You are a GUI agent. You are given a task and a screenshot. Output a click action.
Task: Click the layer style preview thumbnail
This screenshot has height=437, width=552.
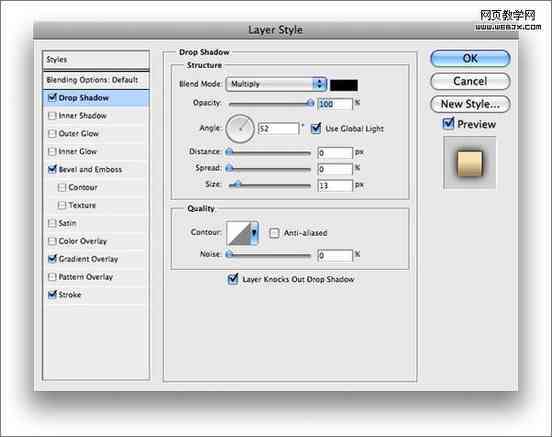click(x=470, y=163)
